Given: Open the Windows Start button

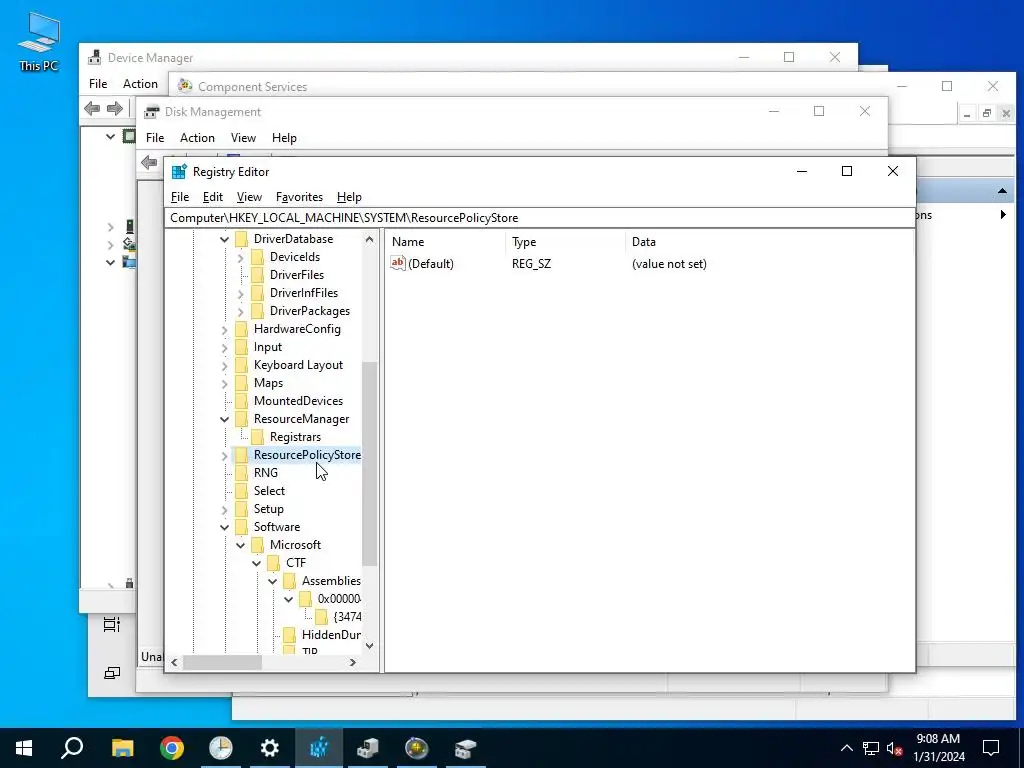Looking at the screenshot, I should pos(24,748).
